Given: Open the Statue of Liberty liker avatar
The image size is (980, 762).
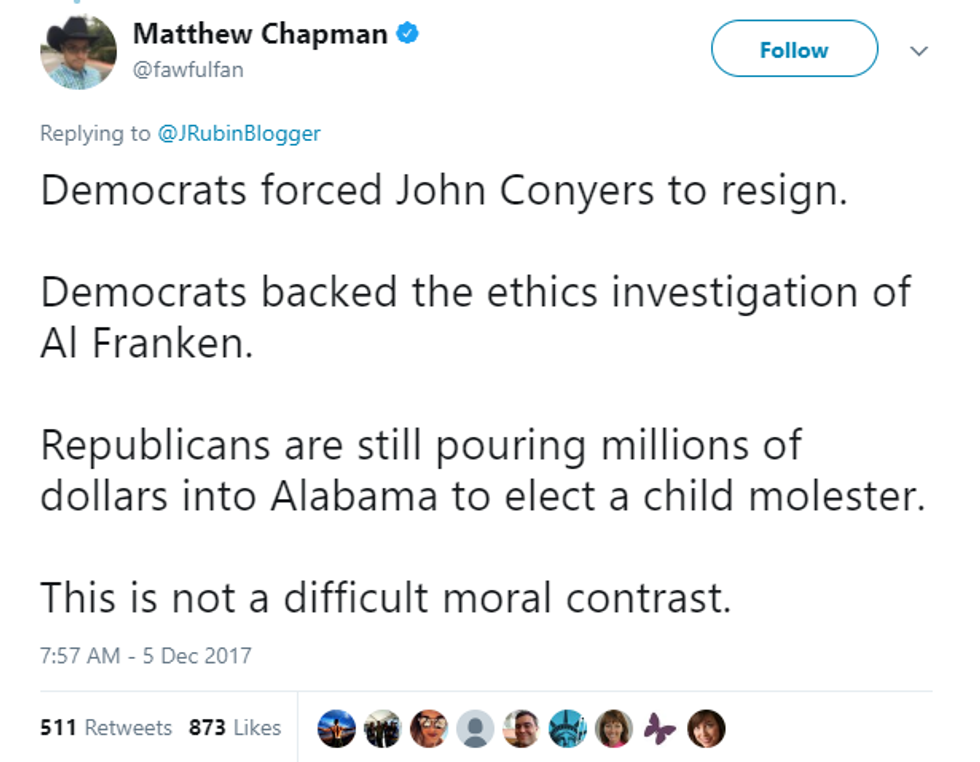Looking at the screenshot, I should [x=566, y=729].
